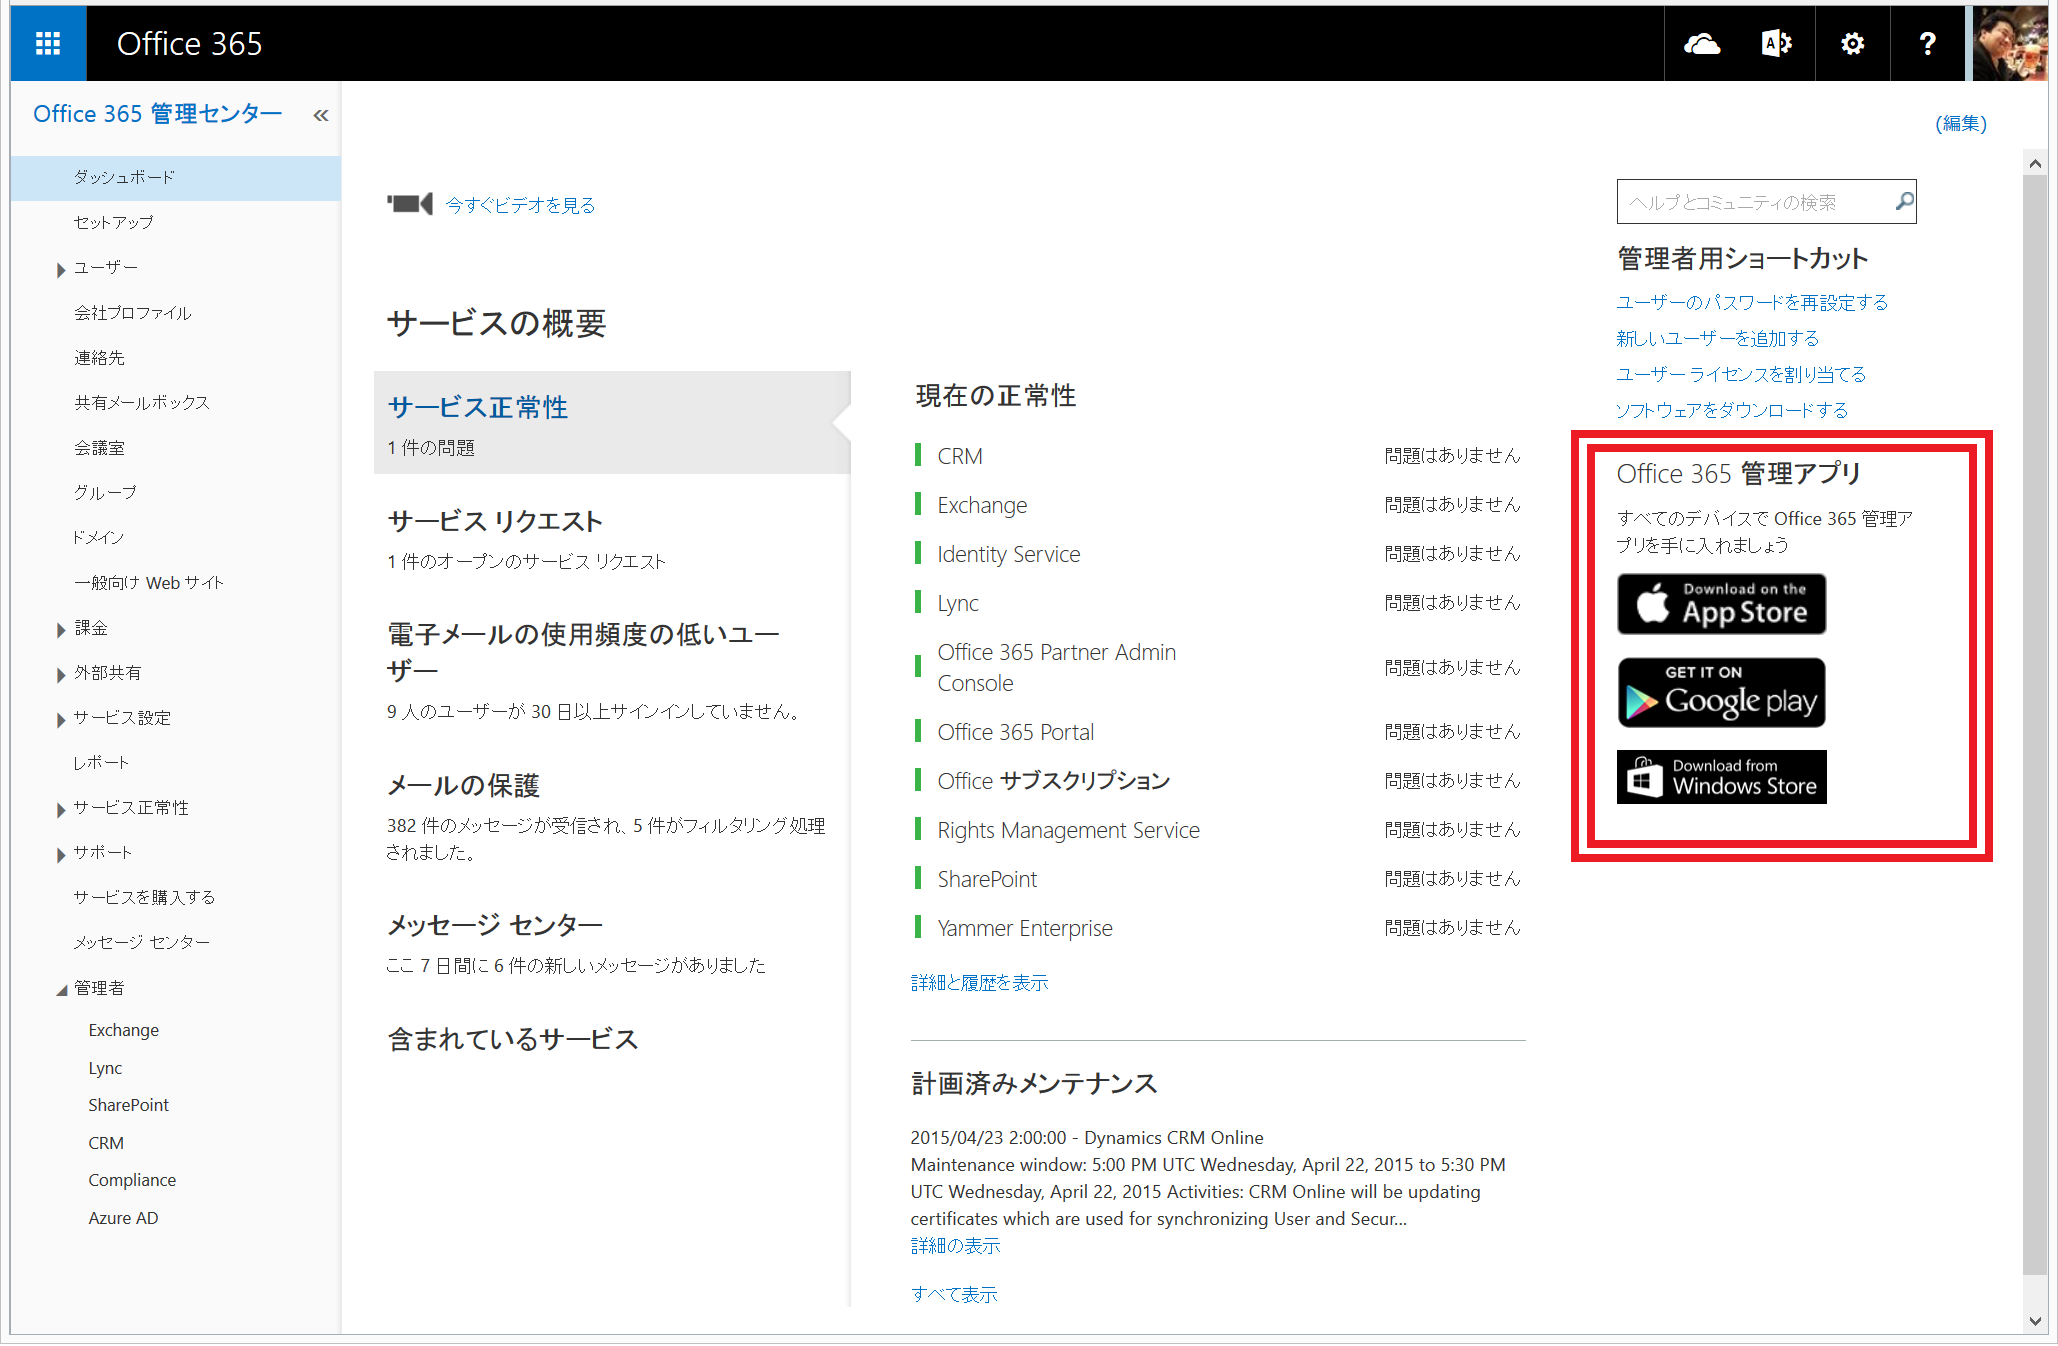Click ユーザーのパスワードを再設定する shortcut
The image size is (2058, 1346).
[1752, 303]
